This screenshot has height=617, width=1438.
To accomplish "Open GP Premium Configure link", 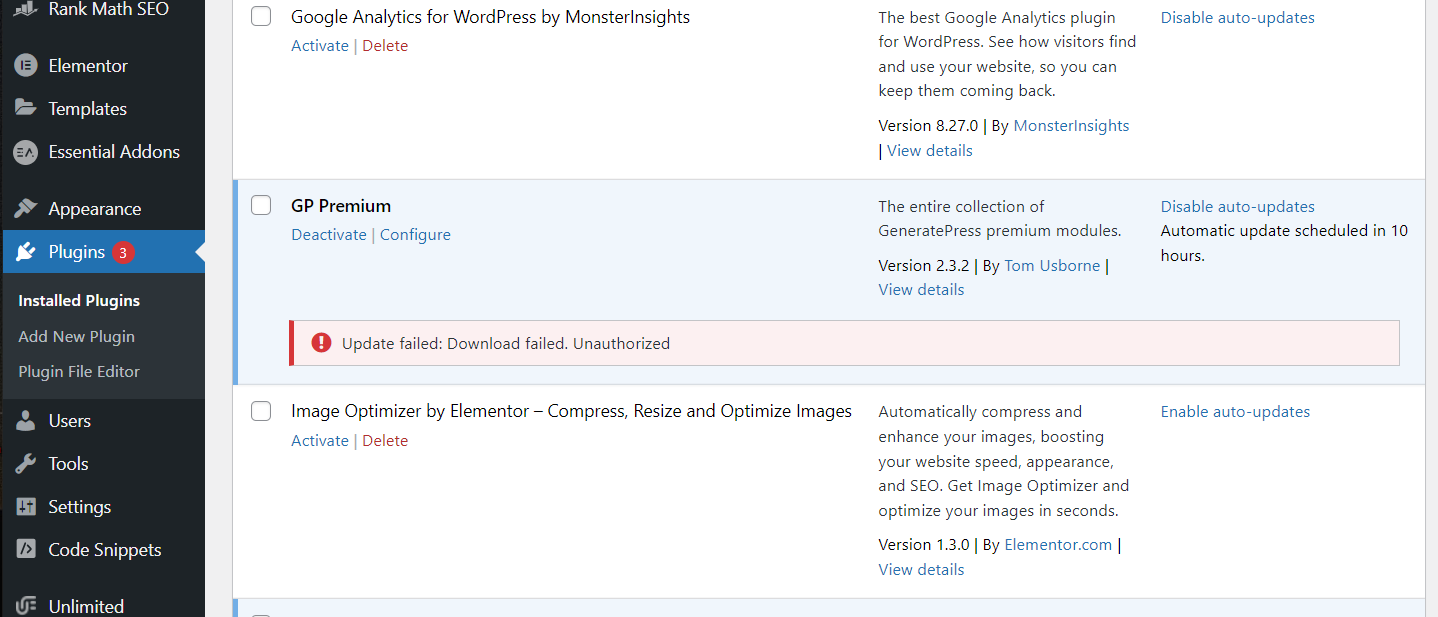I will [415, 235].
